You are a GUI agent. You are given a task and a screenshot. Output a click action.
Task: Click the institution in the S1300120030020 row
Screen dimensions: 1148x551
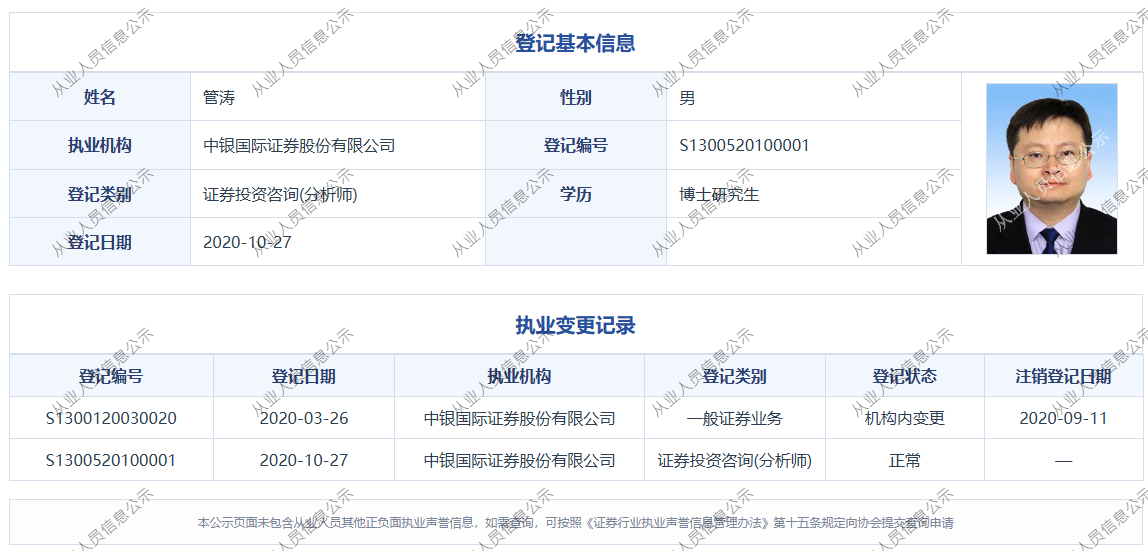tap(519, 419)
